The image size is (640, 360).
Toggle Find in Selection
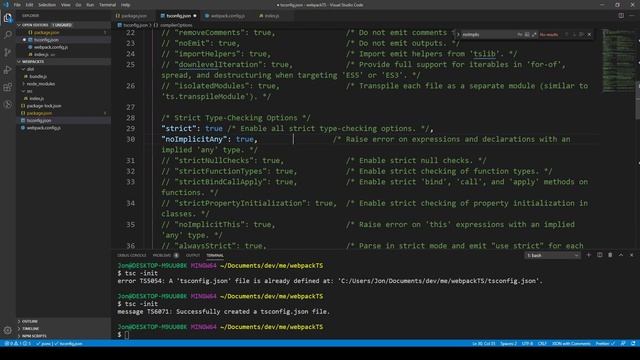[x=581, y=35]
